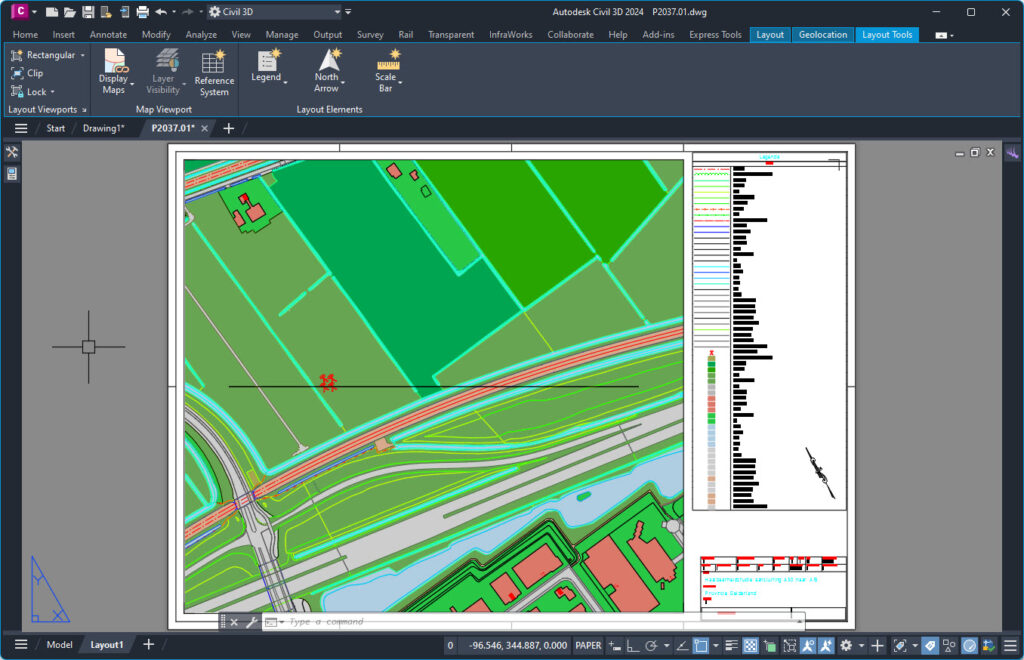Click the coordinates readout in status bar
This screenshot has height=660, width=1024.
click(x=518, y=646)
